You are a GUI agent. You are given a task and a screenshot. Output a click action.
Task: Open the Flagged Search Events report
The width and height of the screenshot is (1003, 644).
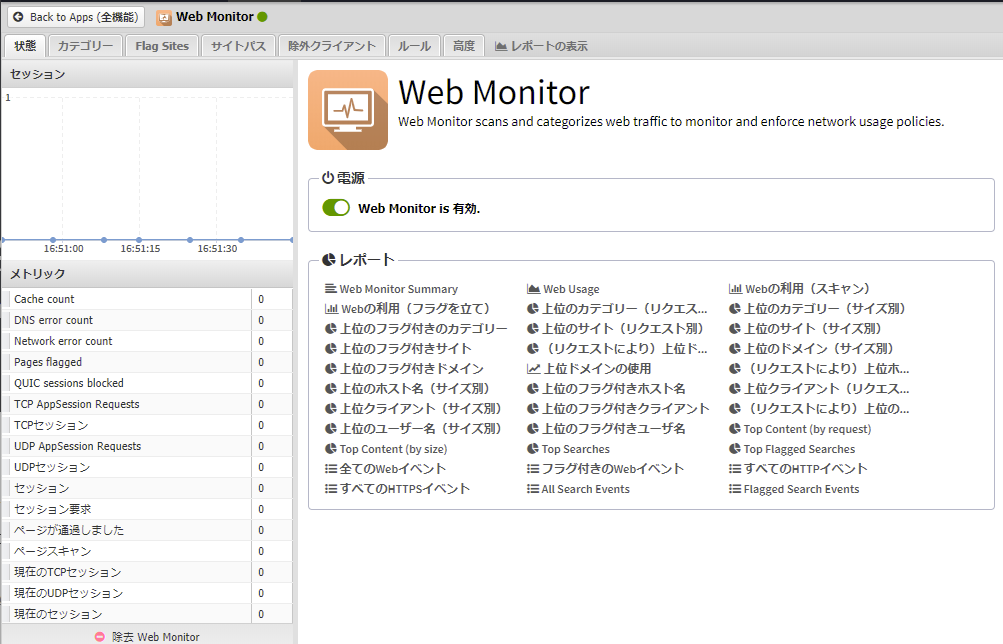click(801, 489)
